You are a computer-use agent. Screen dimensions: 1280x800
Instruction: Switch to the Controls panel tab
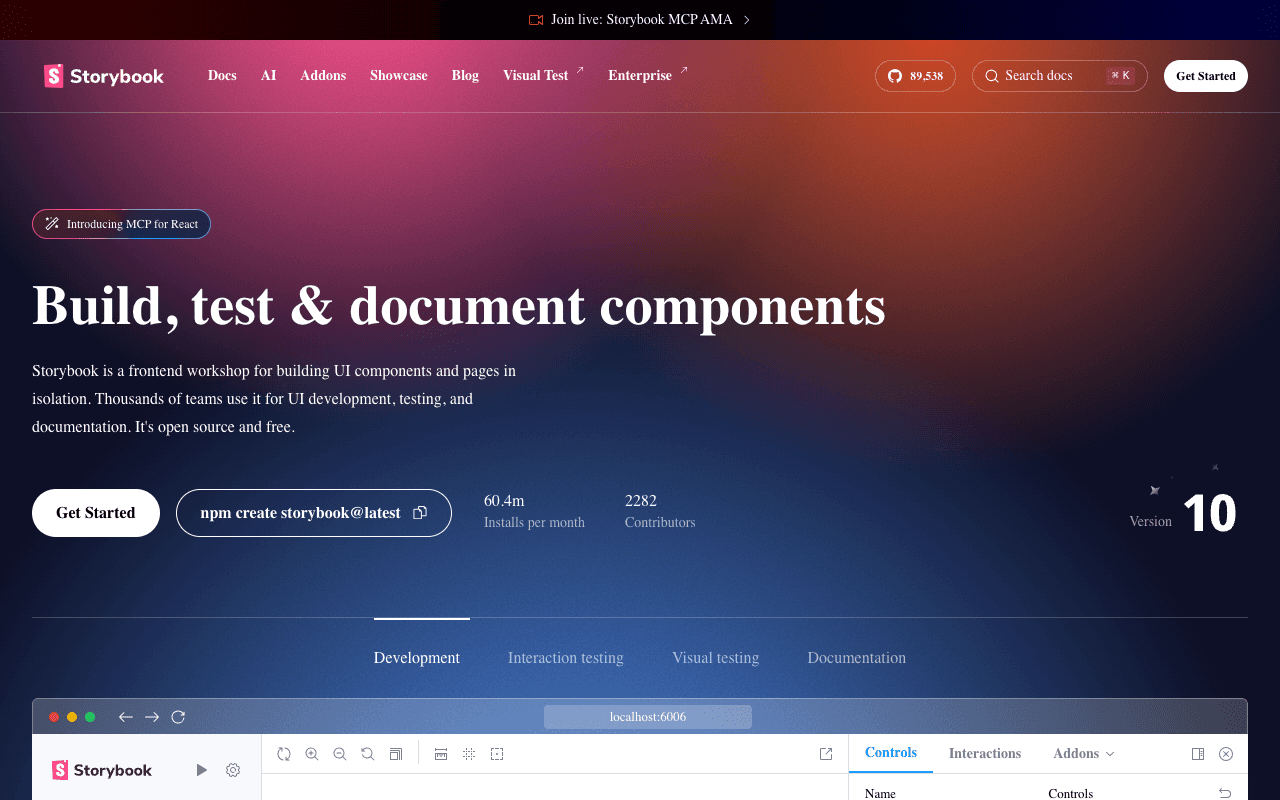click(x=891, y=753)
